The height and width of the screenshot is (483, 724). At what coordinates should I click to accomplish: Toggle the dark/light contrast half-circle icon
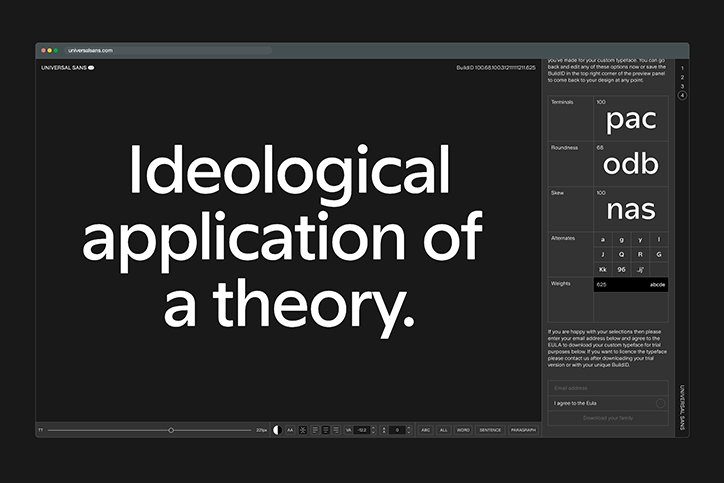(x=278, y=430)
